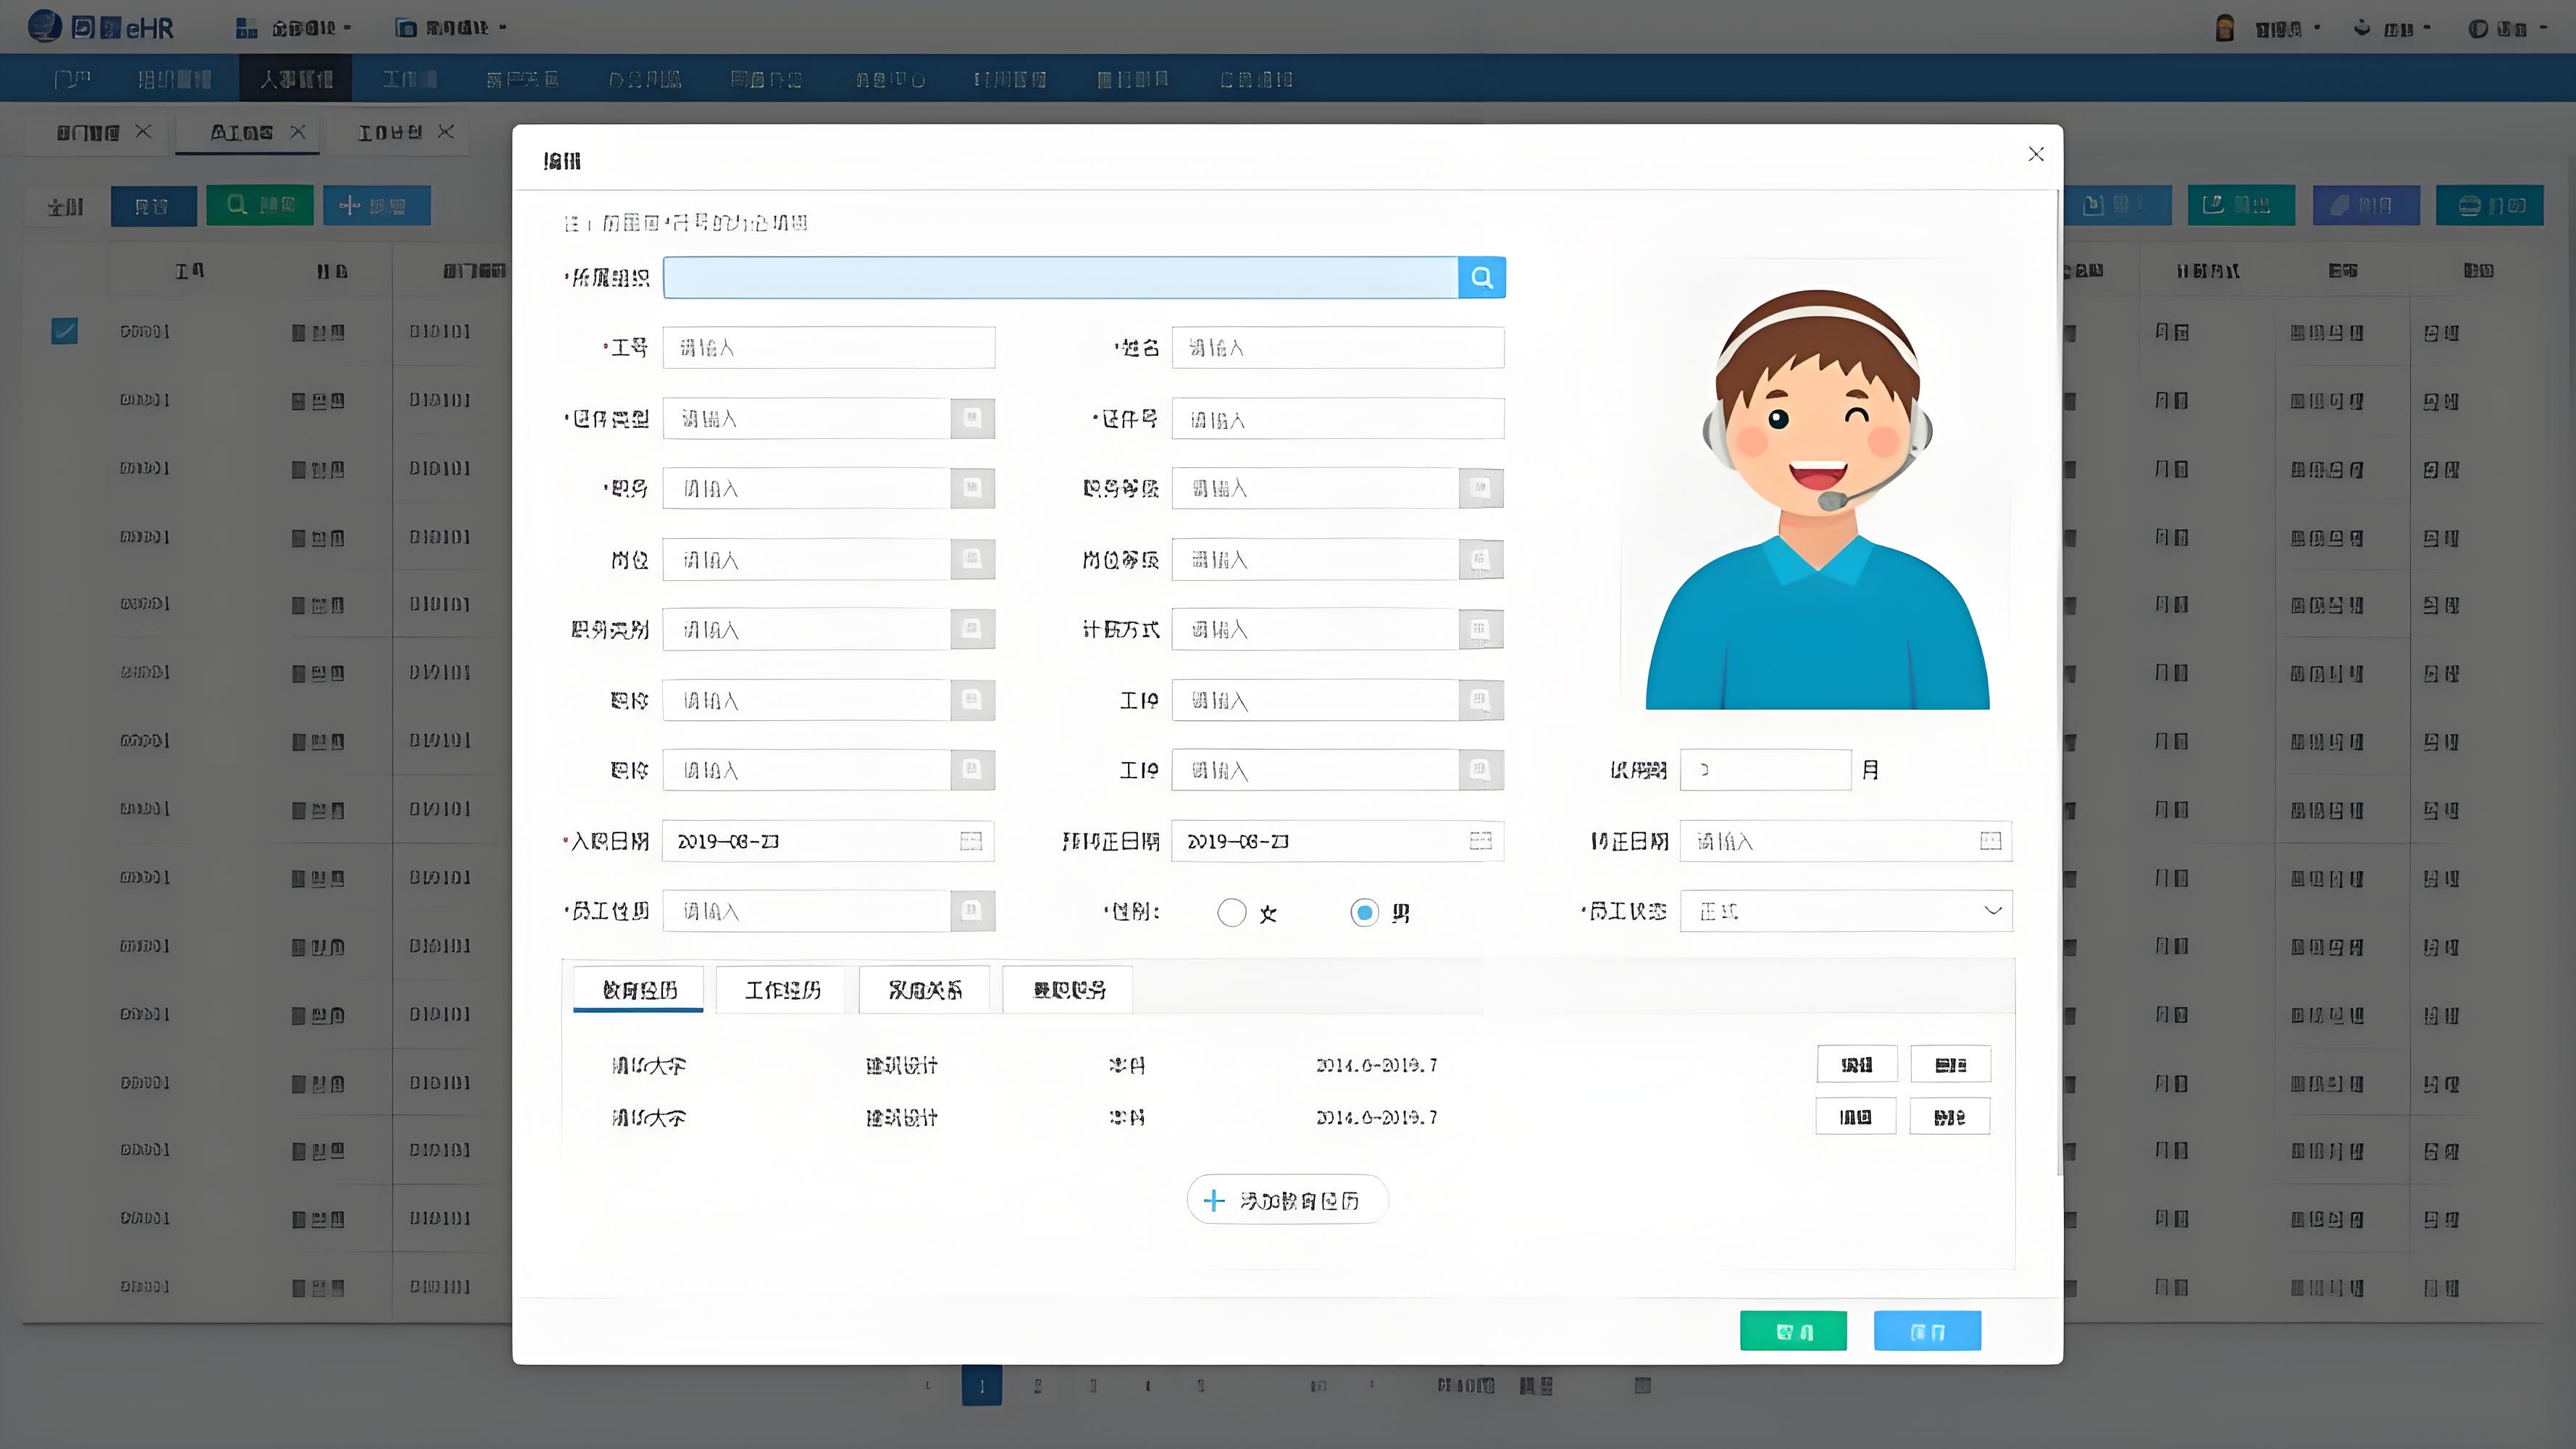
Task: Open the header dropdown with the box icon
Action: pos(451,28)
